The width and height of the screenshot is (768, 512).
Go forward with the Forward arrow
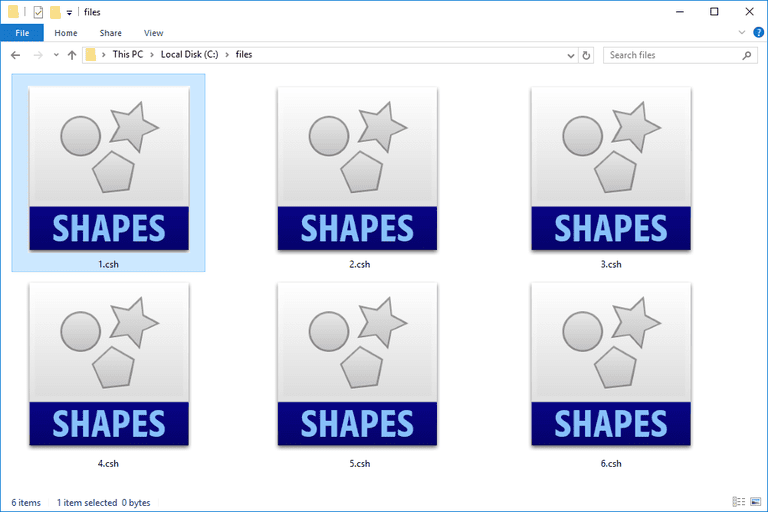tap(38, 55)
